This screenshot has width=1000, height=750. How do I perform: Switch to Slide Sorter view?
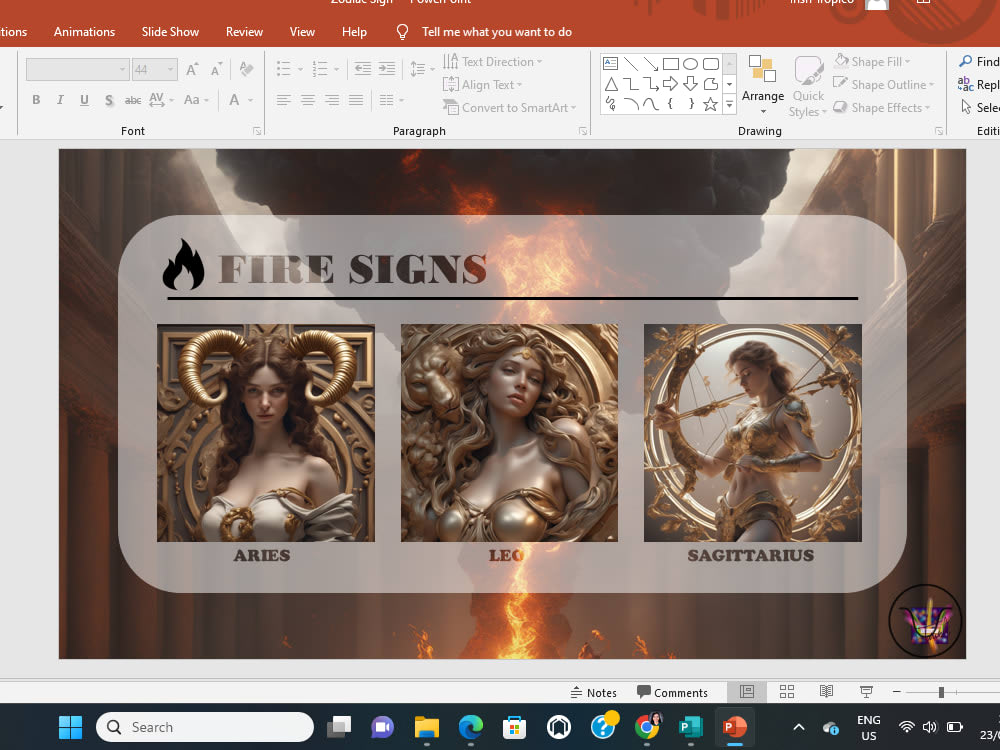click(787, 692)
